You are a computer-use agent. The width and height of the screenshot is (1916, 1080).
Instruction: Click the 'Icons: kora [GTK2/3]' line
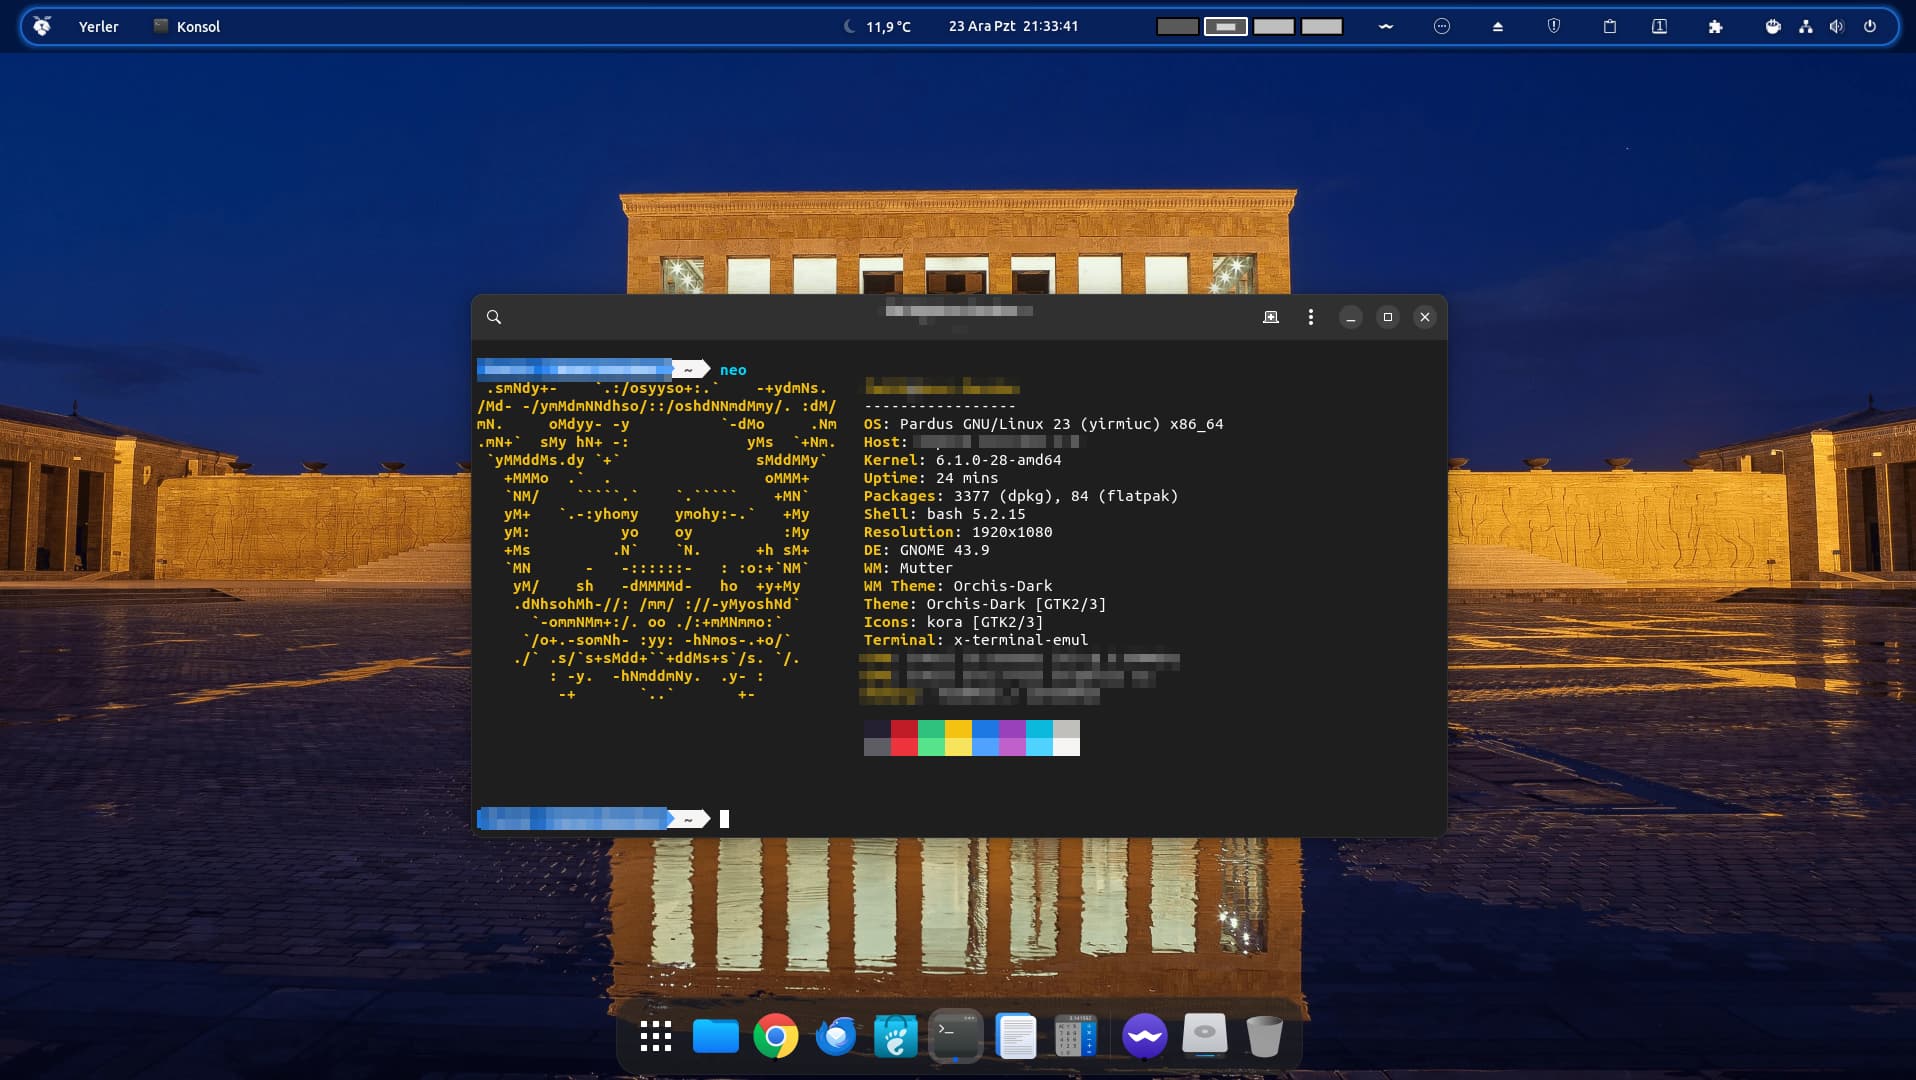(x=953, y=622)
